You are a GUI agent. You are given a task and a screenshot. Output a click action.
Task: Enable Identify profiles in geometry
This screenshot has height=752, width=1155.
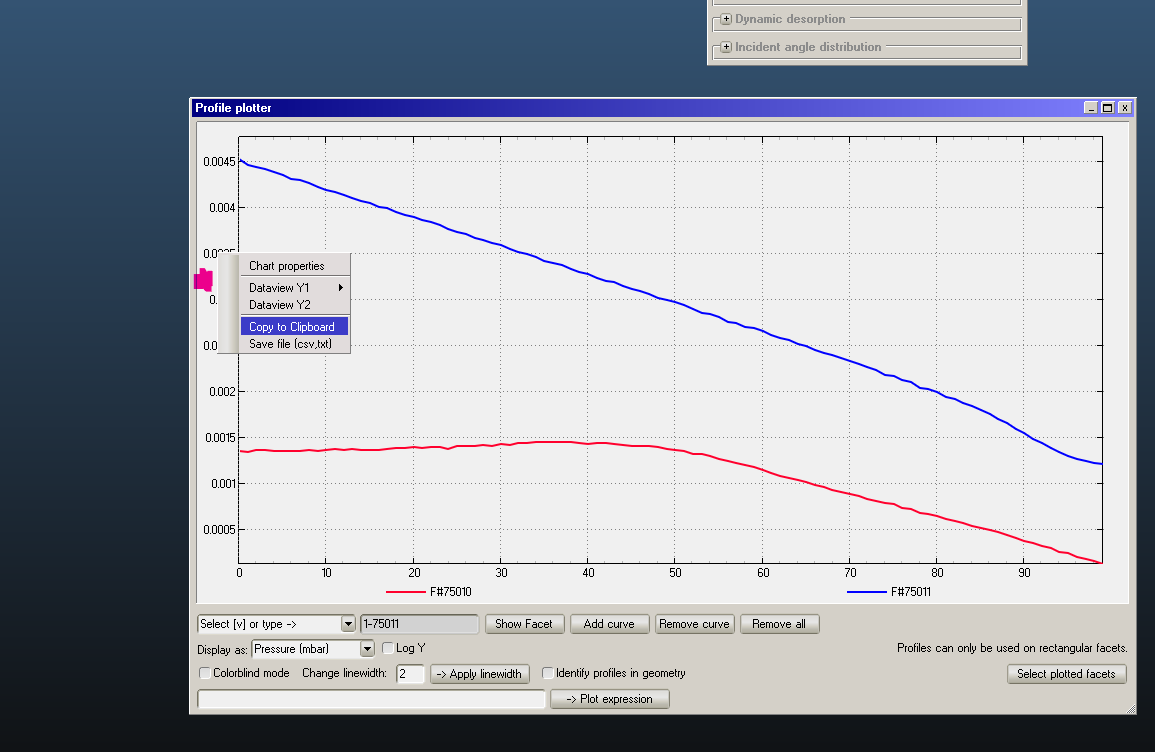pos(548,674)
